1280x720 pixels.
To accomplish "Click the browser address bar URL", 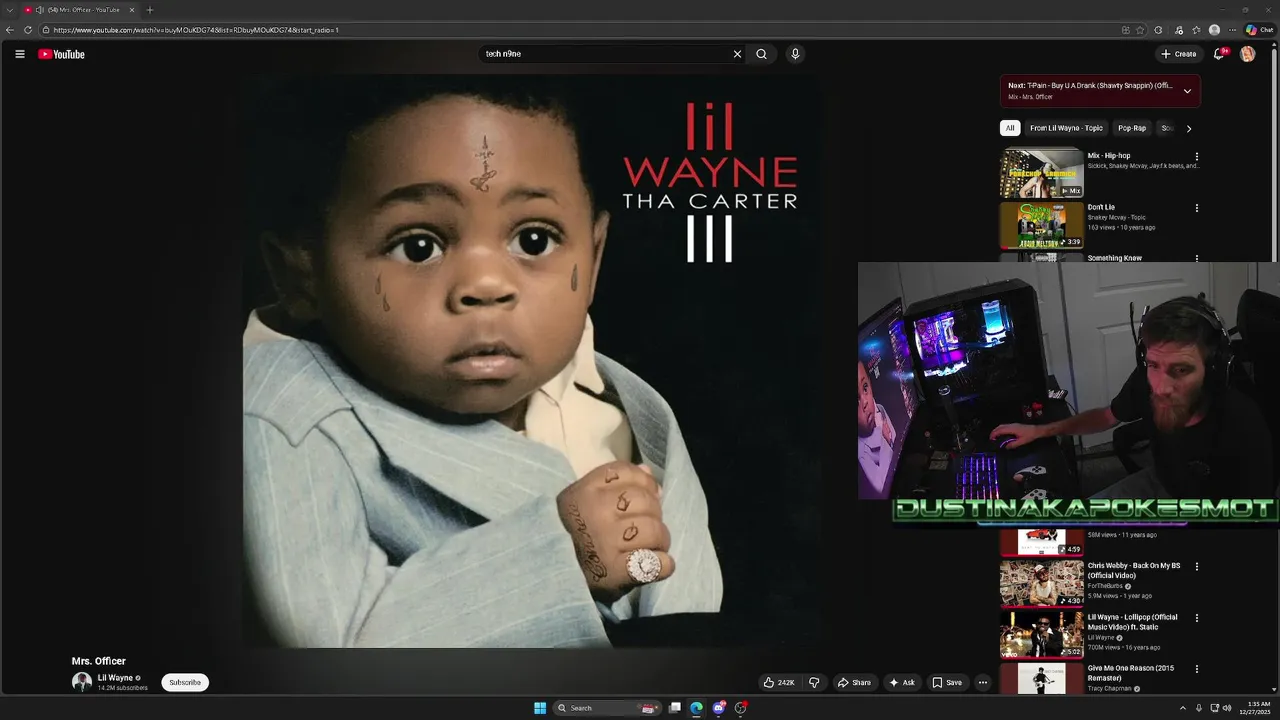I will tap(196, 30).
